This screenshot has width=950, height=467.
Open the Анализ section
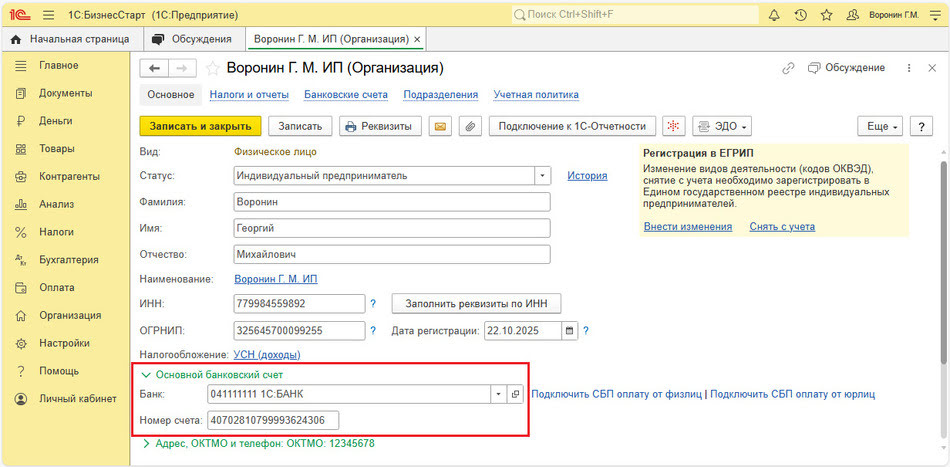point(56,205)
